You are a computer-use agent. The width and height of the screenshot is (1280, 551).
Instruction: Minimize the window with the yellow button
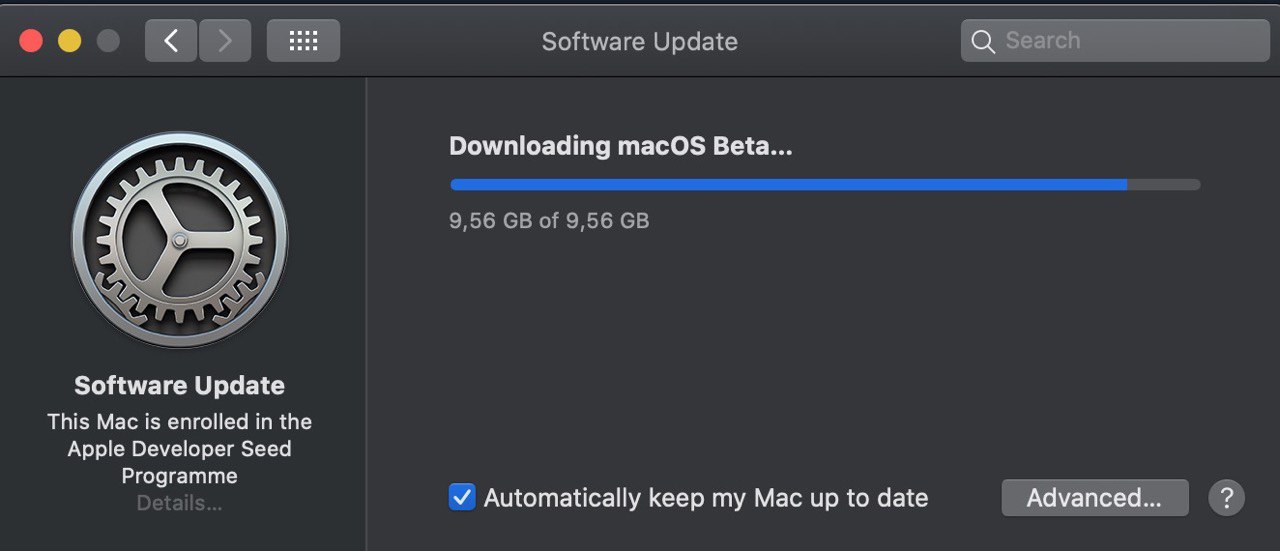(x=69, y=41)
